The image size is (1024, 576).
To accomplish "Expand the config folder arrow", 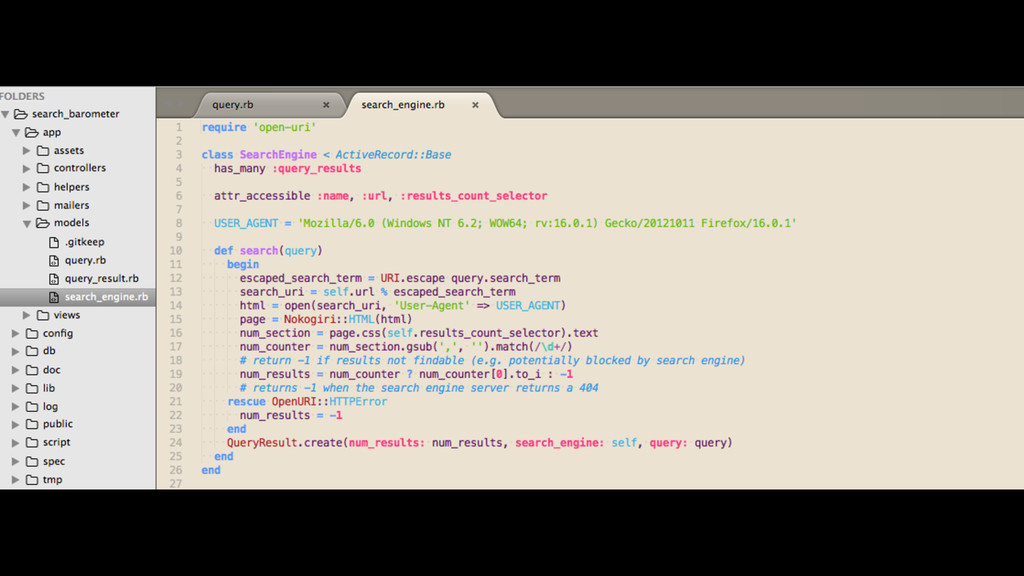I will pos(16,334).
